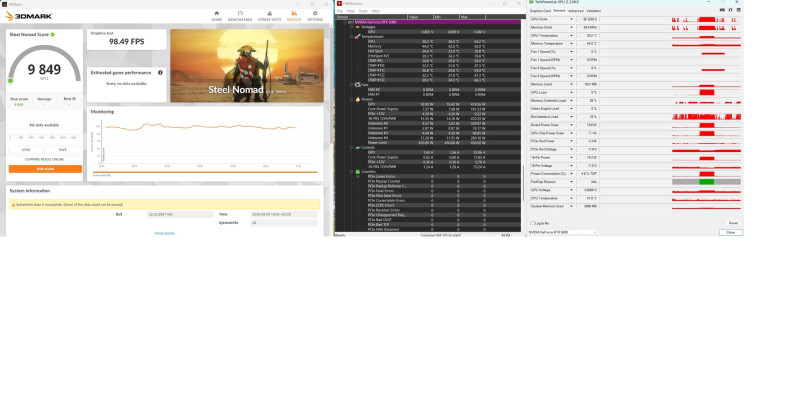Click the Hot Spot temperature row in HWMonitor
The width and height of the screenshot is (800, 415).
coord(428,51)
